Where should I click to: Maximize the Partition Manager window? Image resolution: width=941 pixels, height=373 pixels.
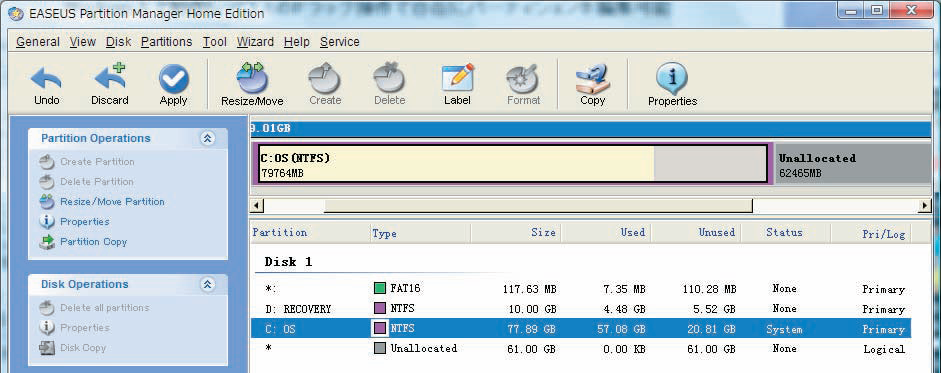point(877,10)
